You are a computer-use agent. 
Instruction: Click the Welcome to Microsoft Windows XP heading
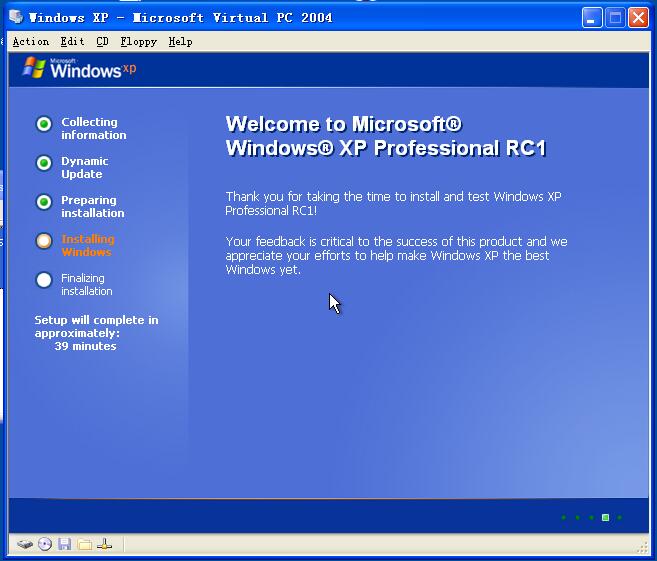click(386, 136)
